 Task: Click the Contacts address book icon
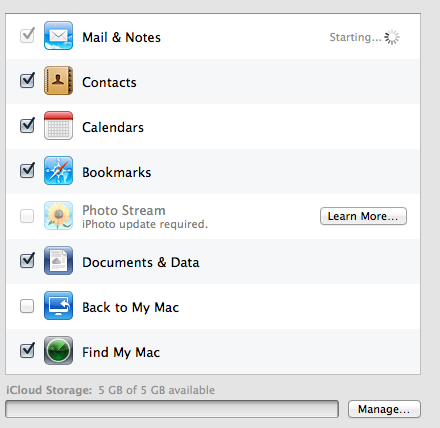pos(58,81)
